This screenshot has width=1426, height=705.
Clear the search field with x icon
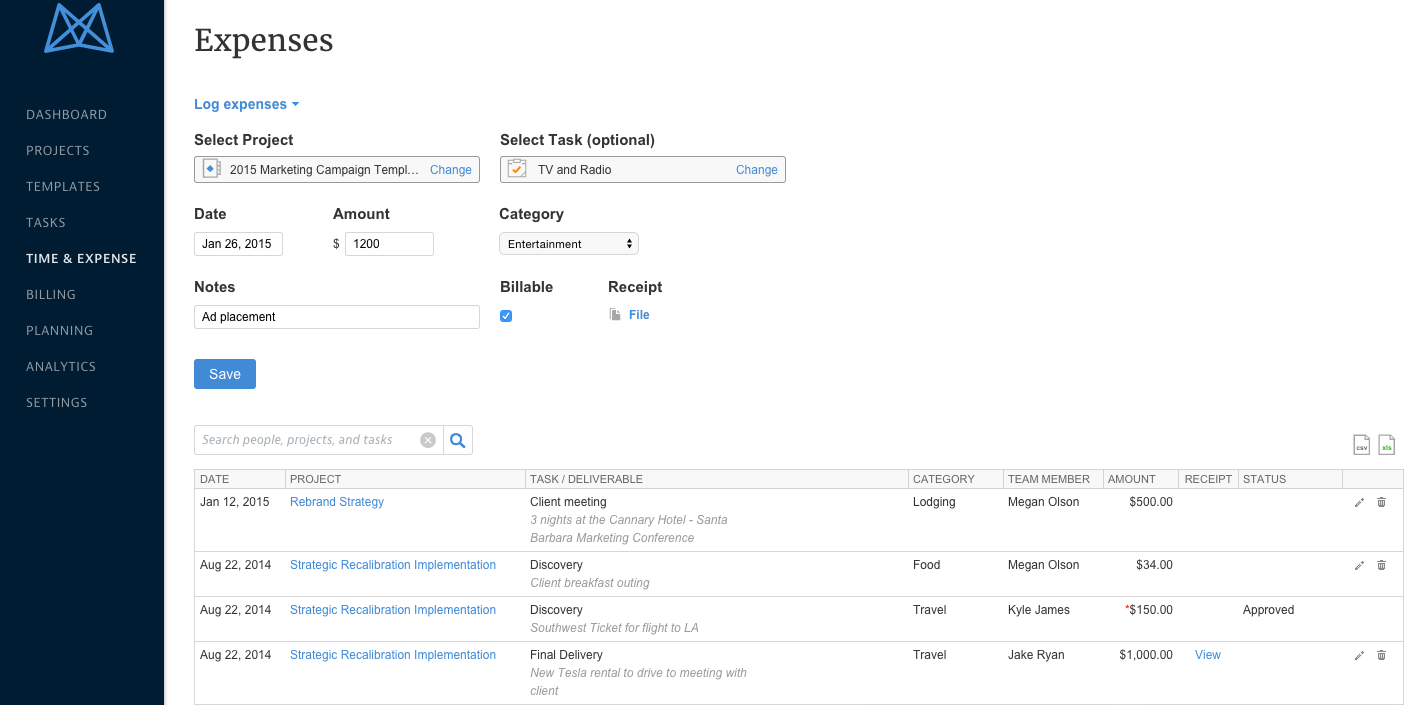click(x=428, y=440)
